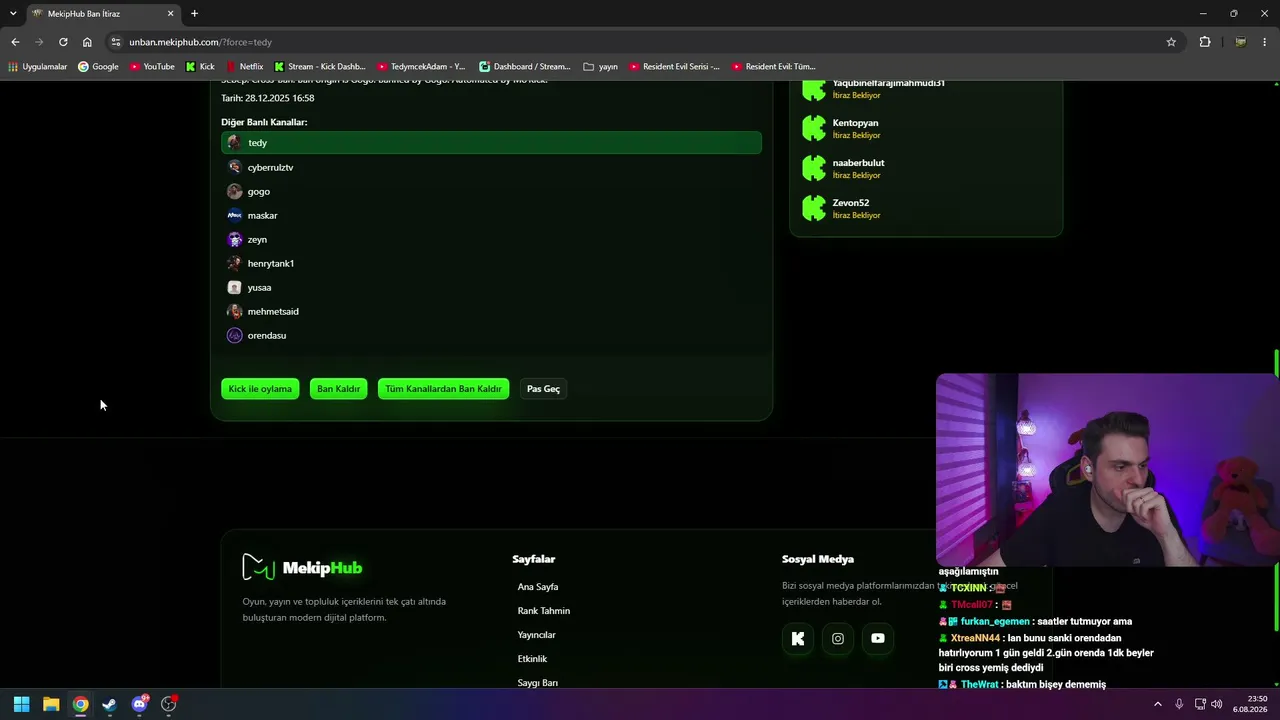
Task: Open the Google bookmark
Action: (x=98, y=67)
